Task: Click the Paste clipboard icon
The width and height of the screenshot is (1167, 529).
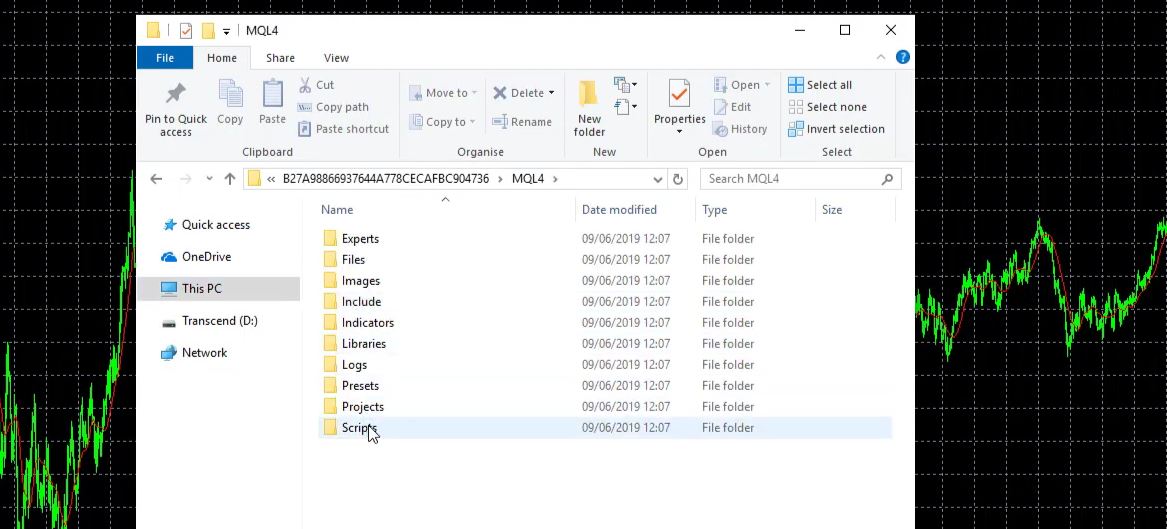Action: pos(272,95)
